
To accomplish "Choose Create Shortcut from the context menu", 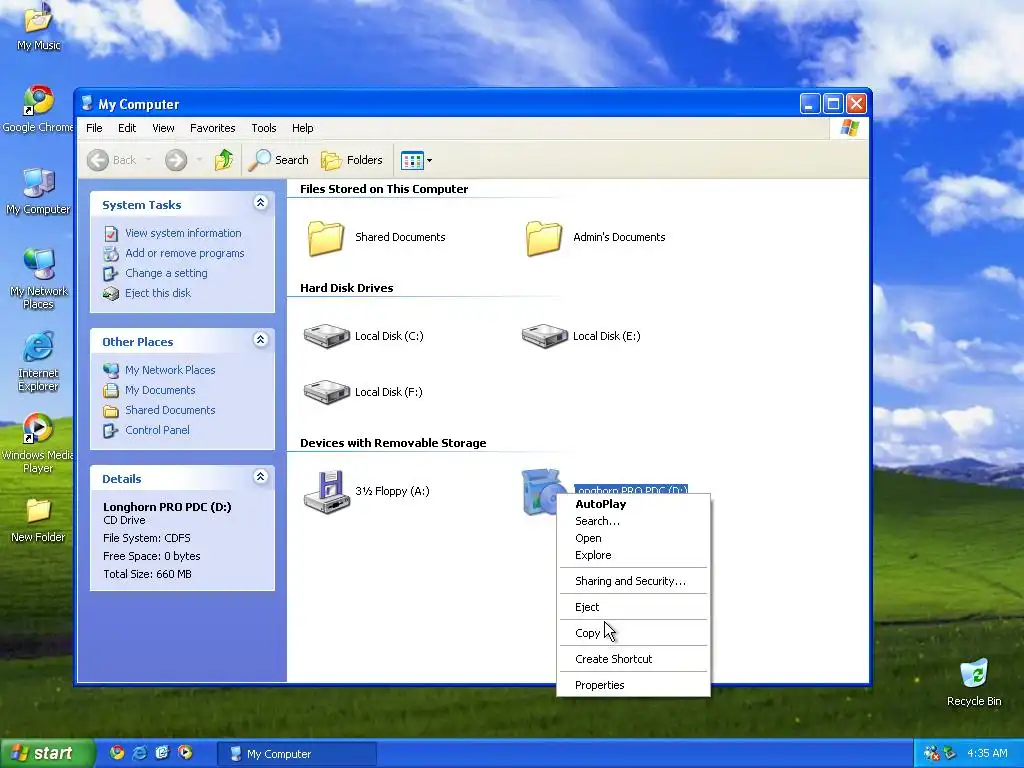I will click(x=633, y=660).
